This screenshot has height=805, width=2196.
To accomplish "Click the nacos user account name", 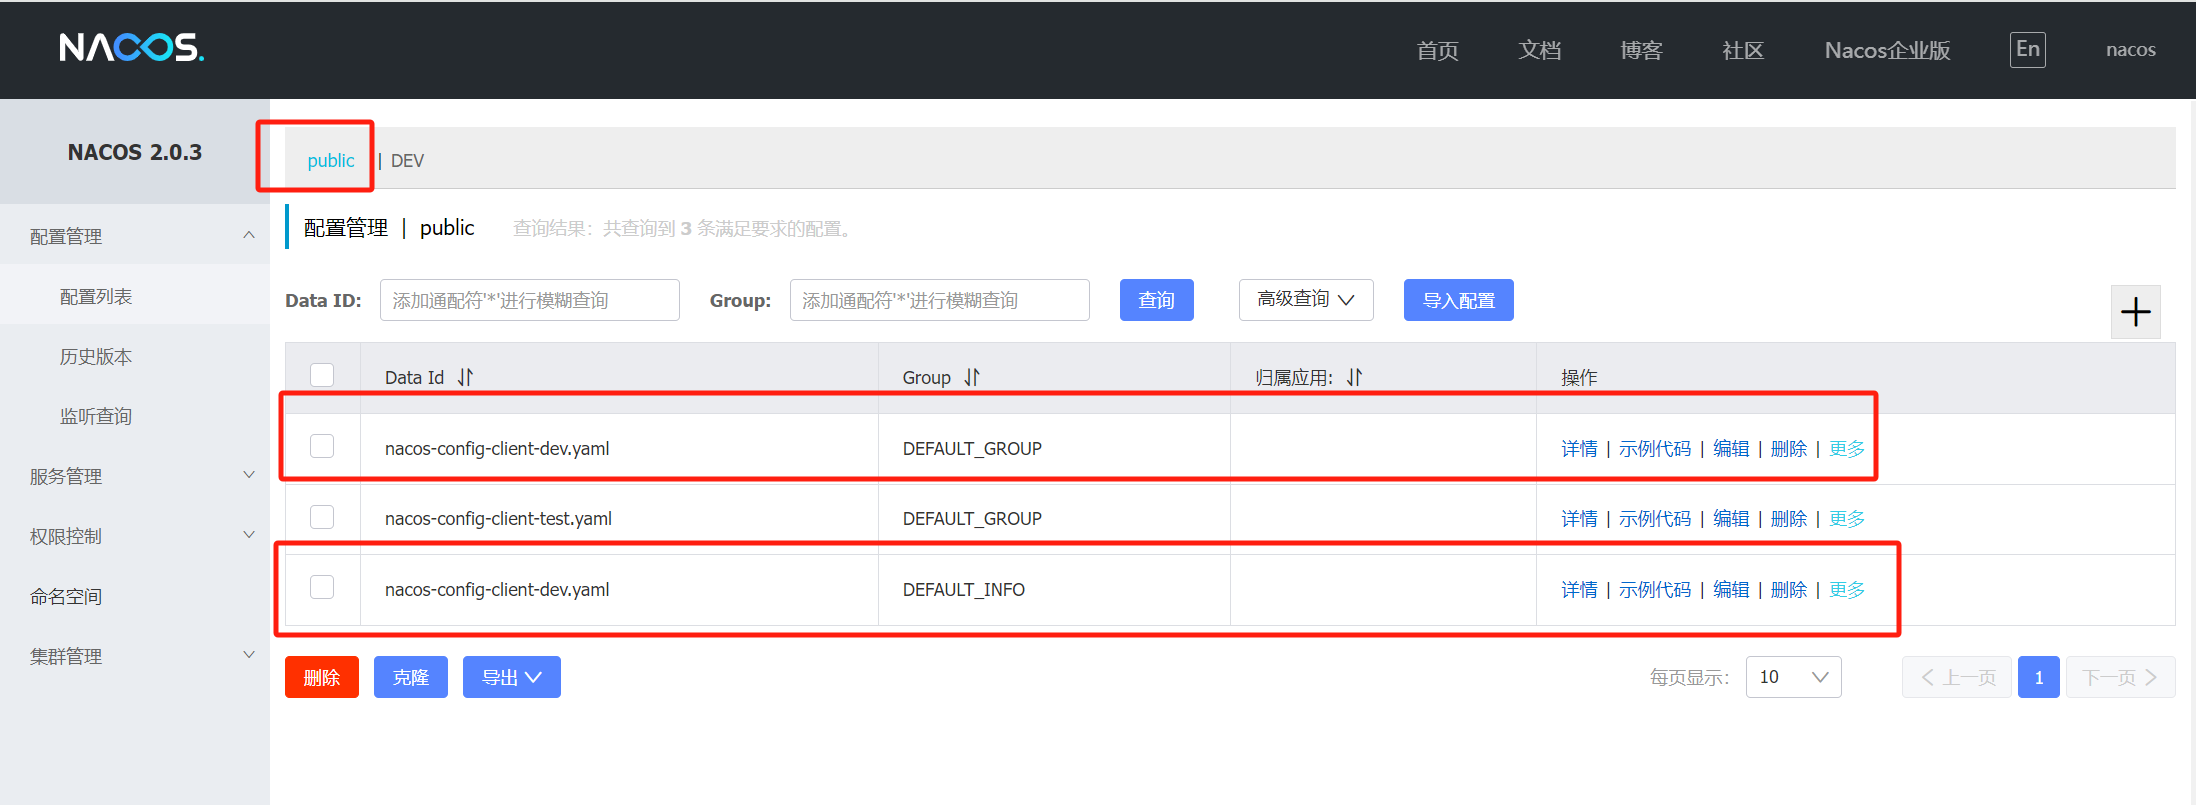I will tap(2130, 50).
